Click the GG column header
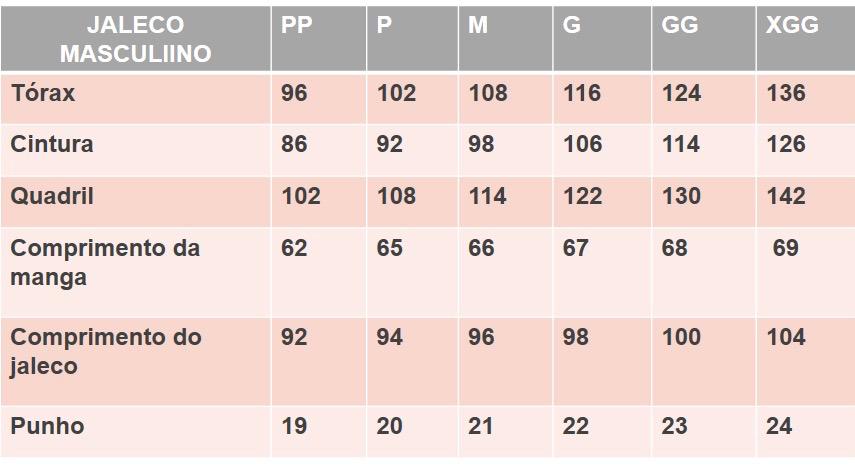 click(679, 25)
